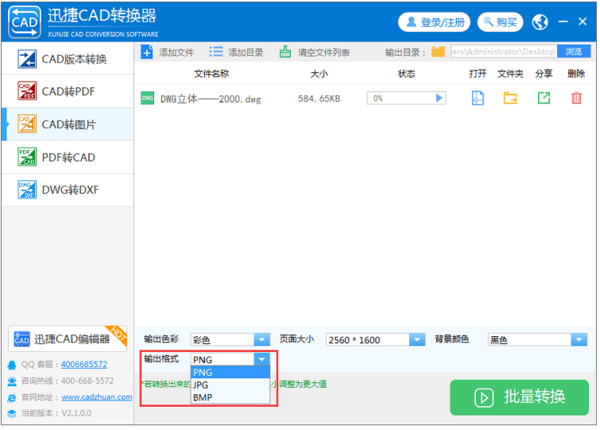
Task: Click the 咨询热线 headset icon
Action: (12, 381)
